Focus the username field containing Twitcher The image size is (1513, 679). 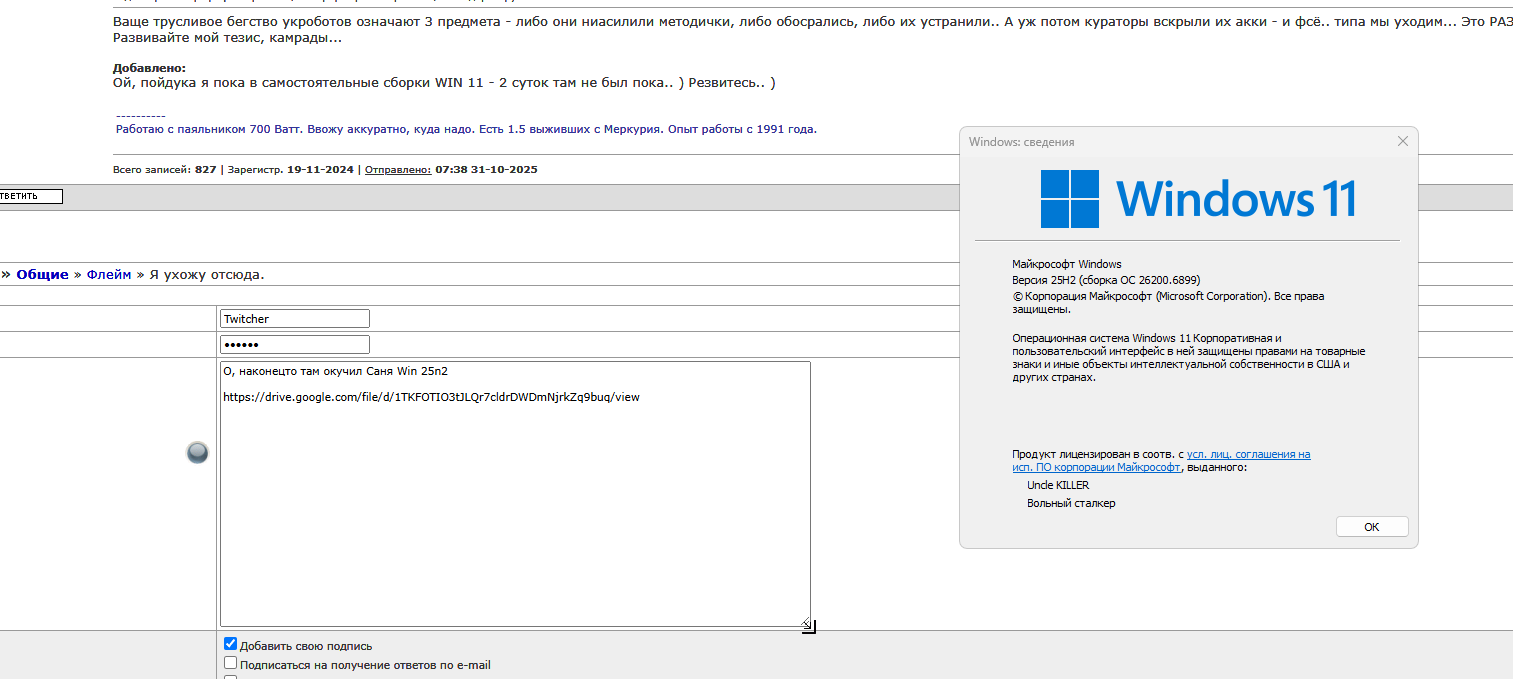(294, 319)
